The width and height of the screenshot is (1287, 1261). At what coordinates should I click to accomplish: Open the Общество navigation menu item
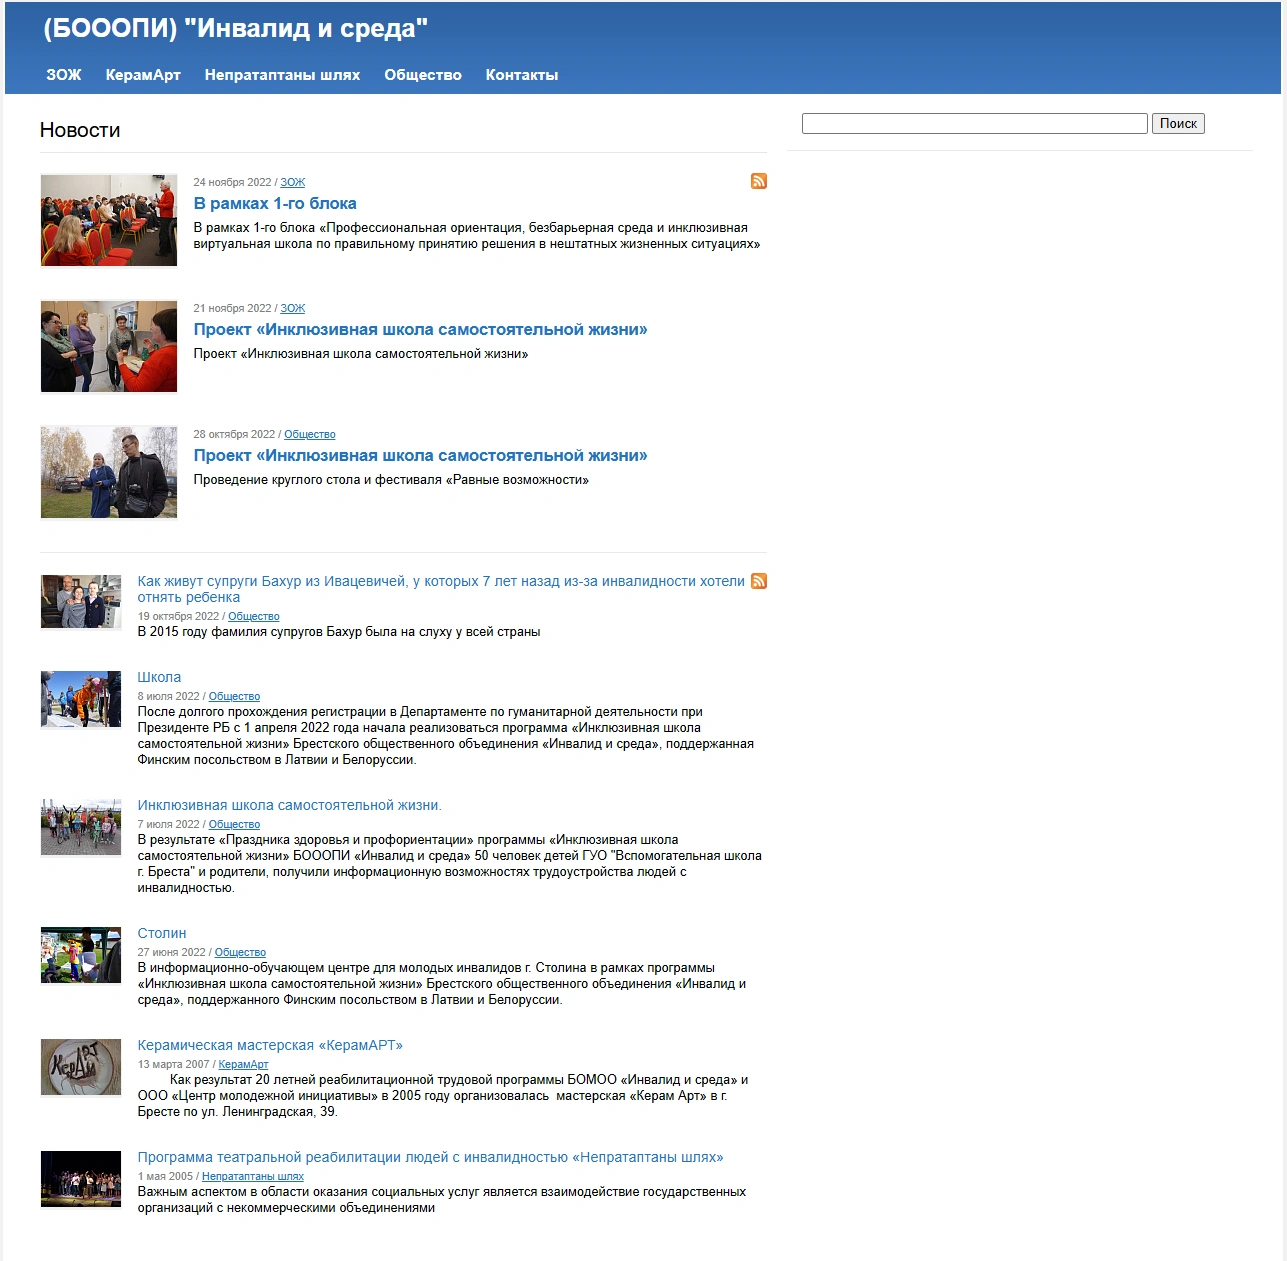point(423,75)
